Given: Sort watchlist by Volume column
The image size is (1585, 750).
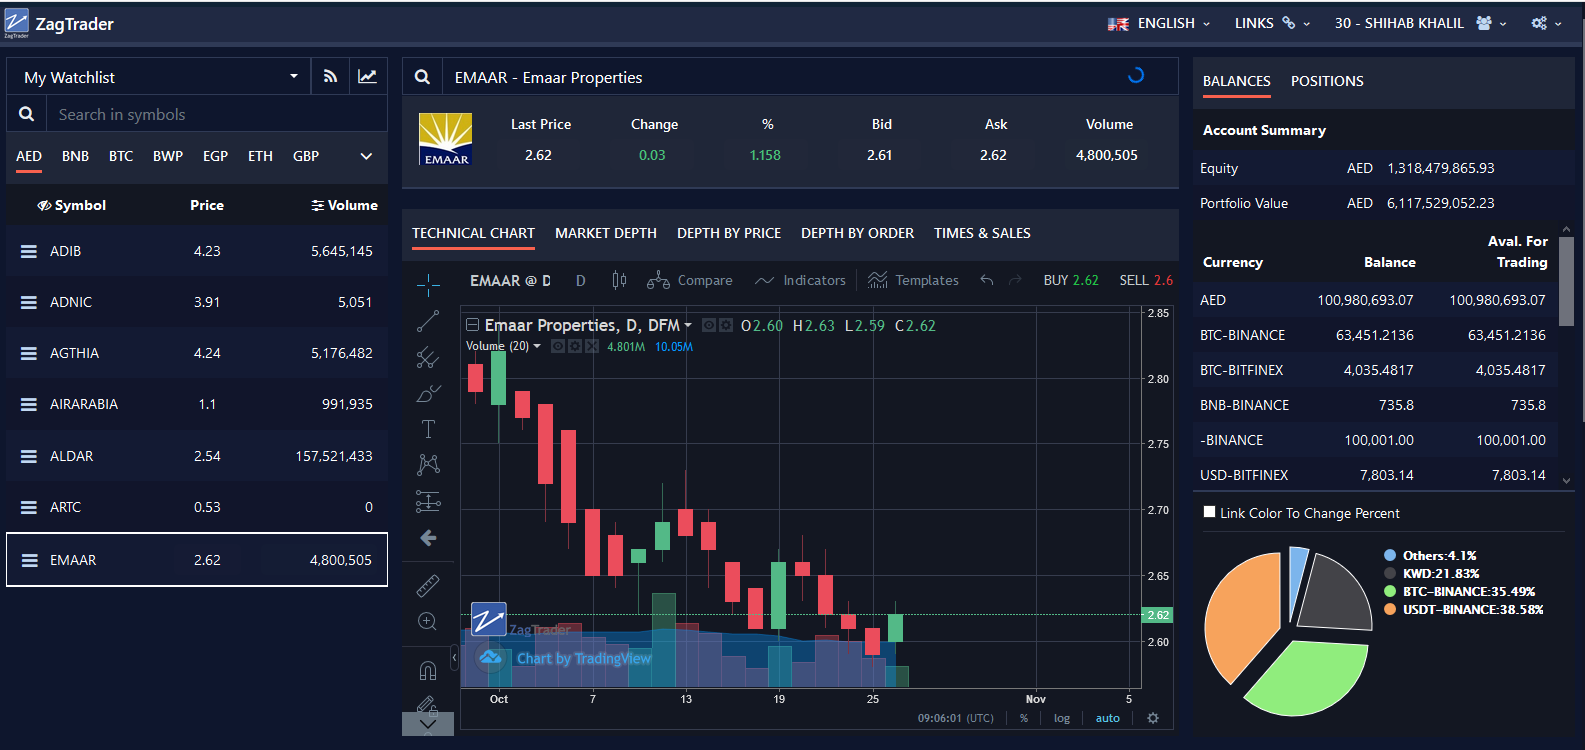Looking at the screenshot, I should click(x=345, y=205).
